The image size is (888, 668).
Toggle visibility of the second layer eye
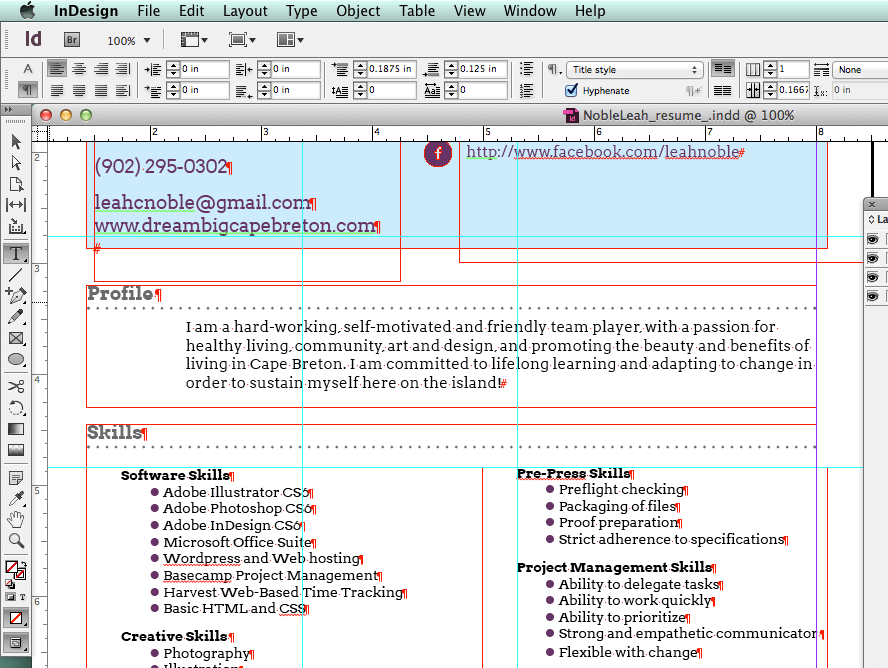point(873,259)
